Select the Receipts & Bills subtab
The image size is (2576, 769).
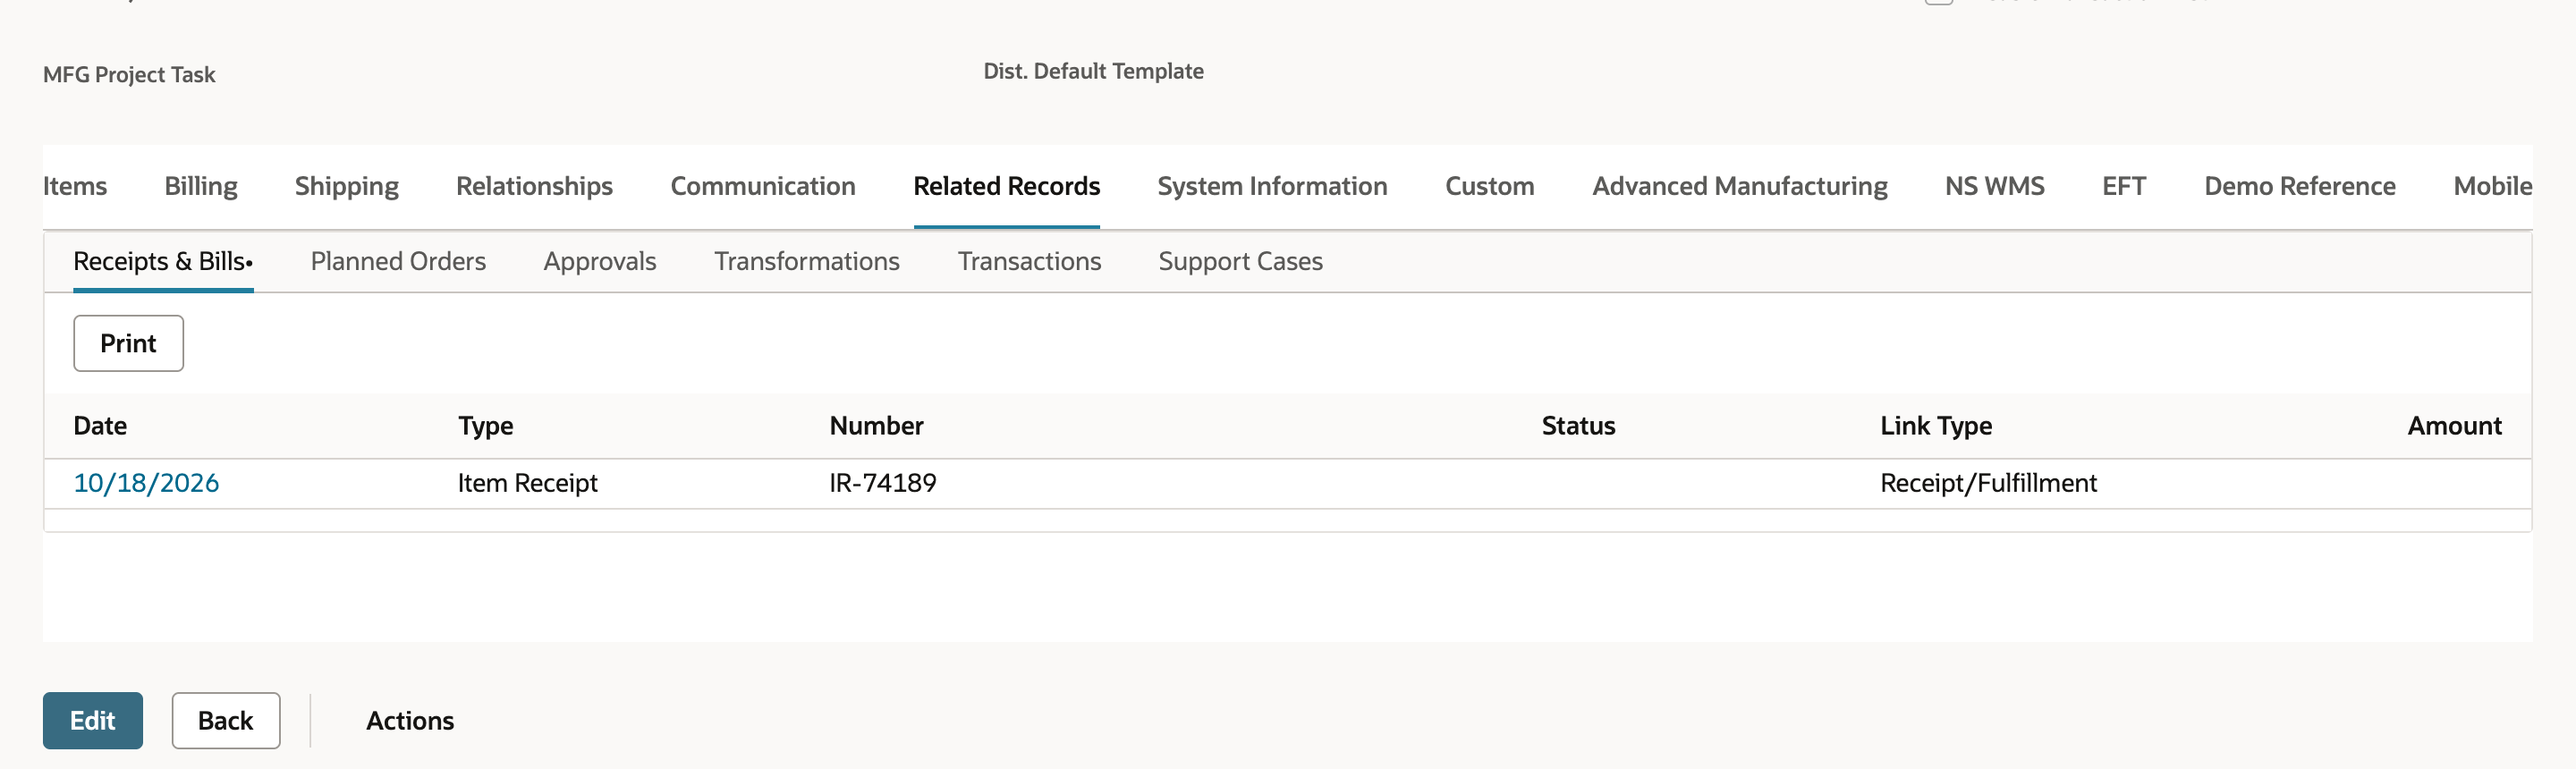click(163, 261)
